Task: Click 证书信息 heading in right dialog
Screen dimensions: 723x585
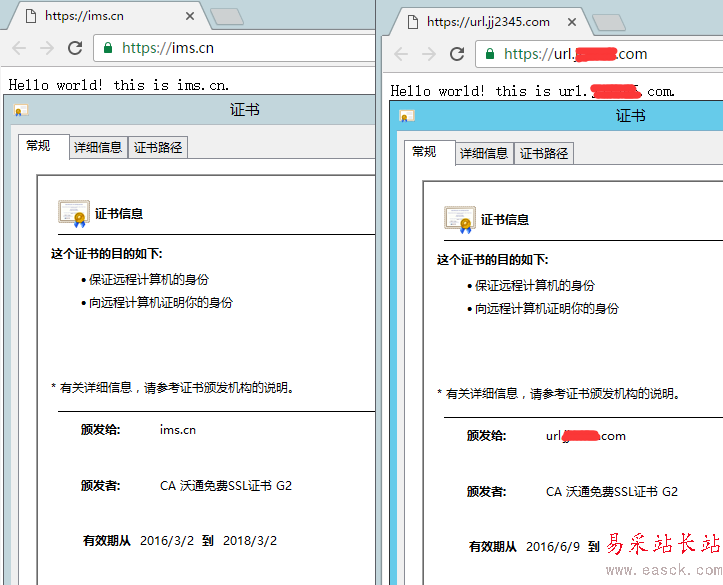Action: [x=505, y=219]
